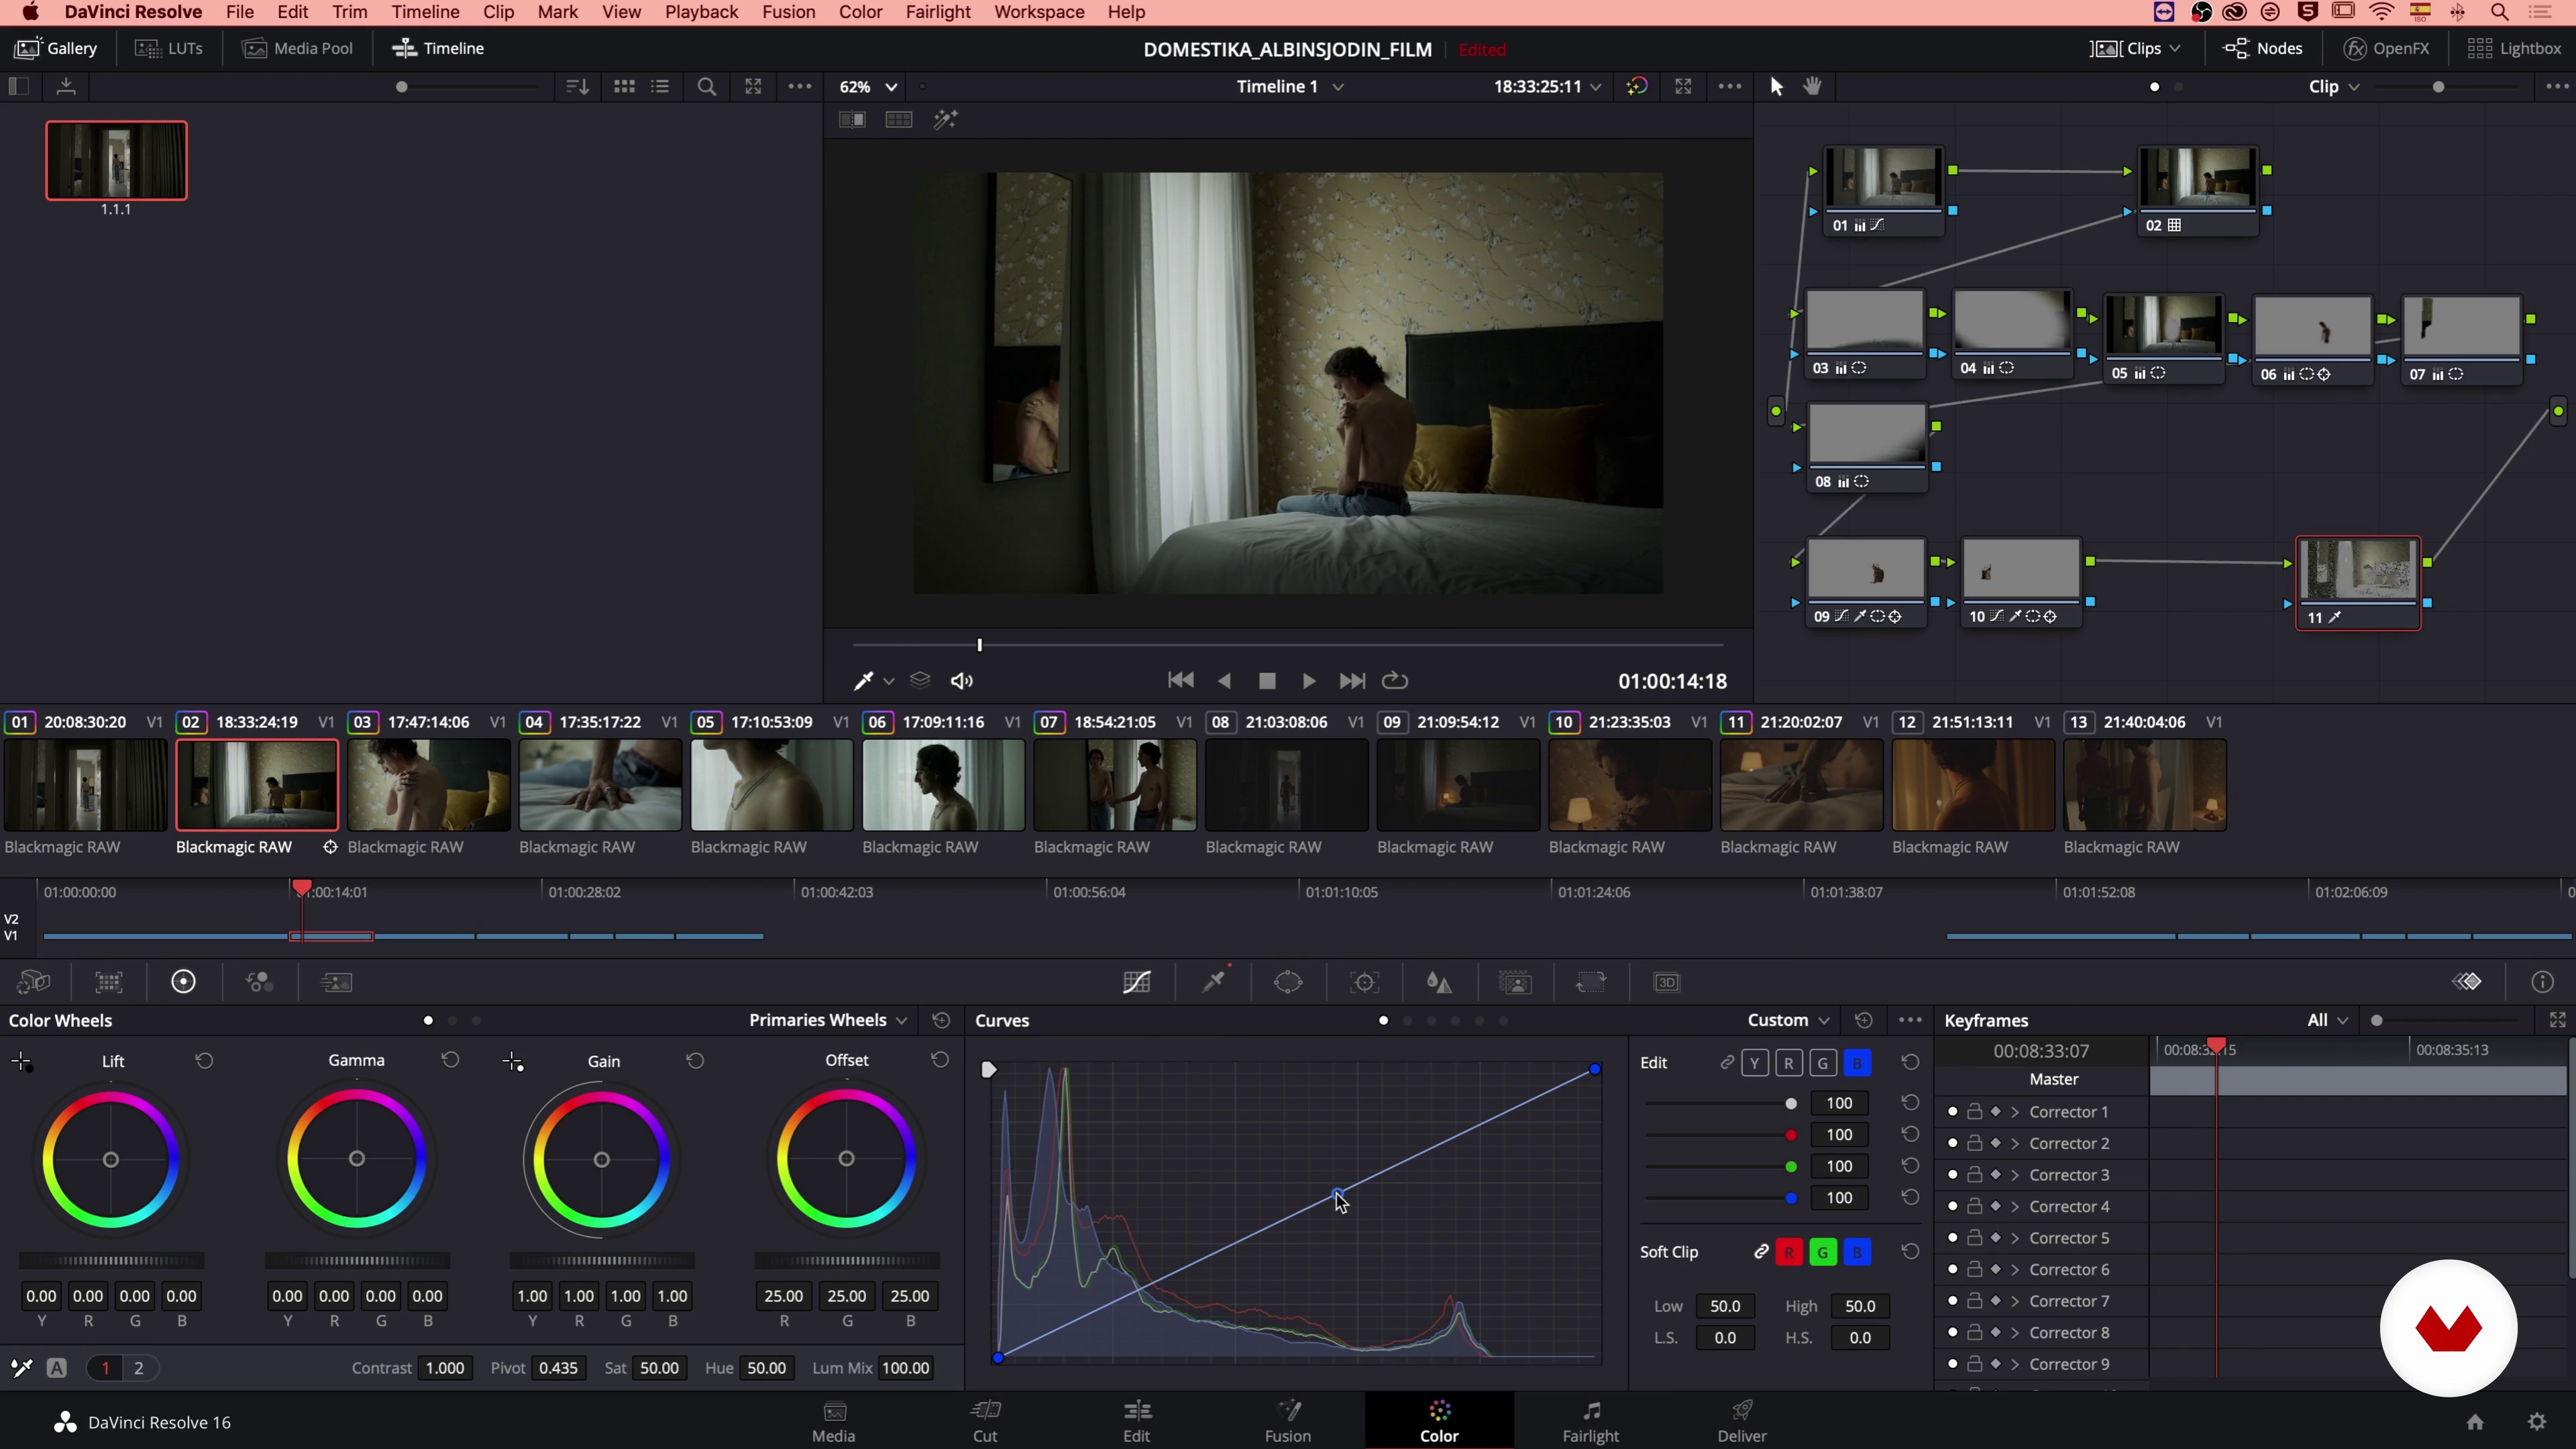Select the hand pan tool in node editor
The width and height of the screenshot is (2576, 1449).
pos(1812,86)
